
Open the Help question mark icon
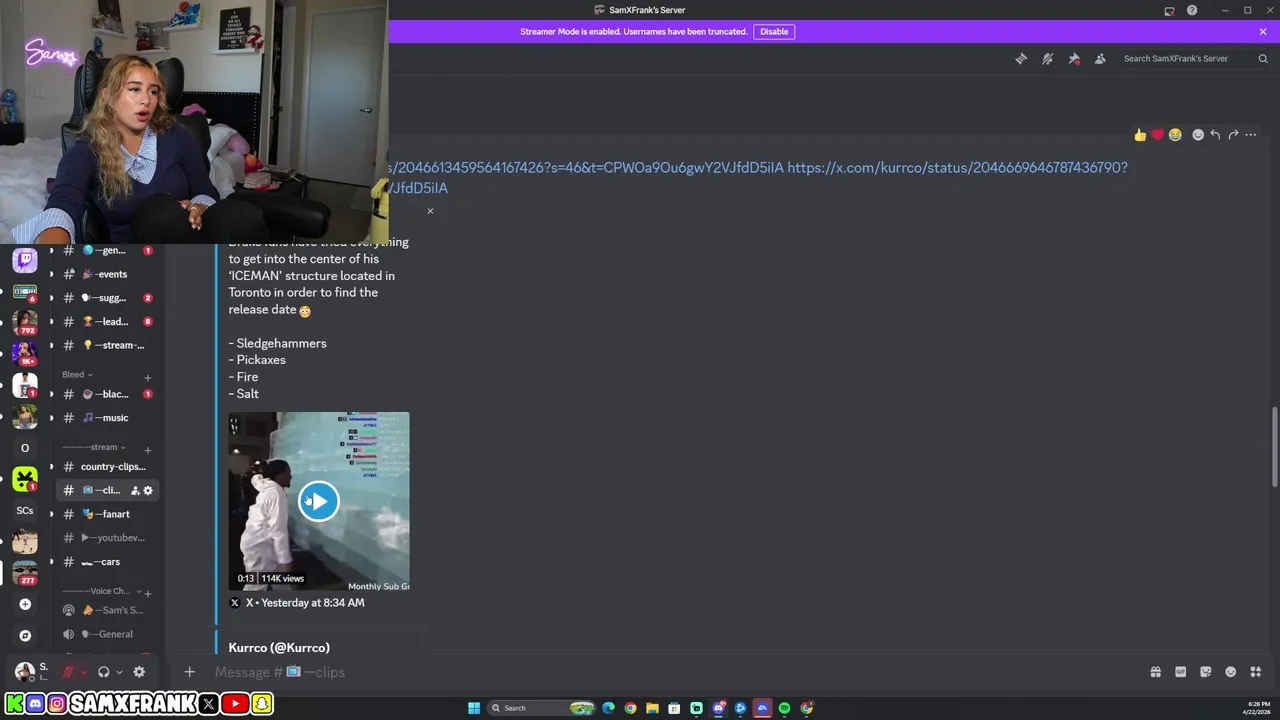pyautogui.click(x=1192, y=11)
